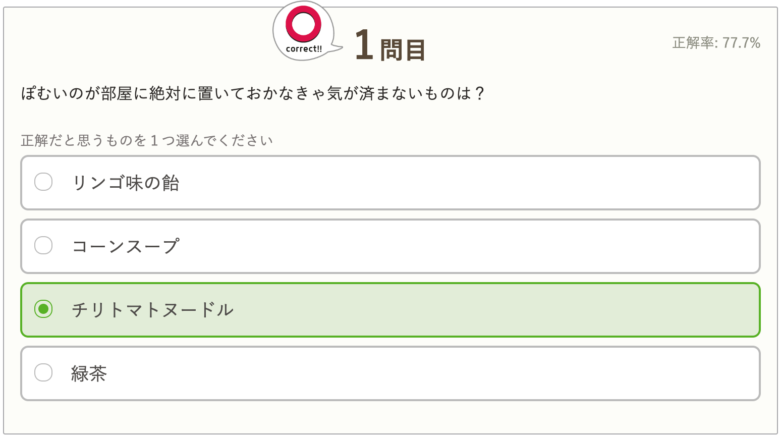This screenshot has height=436, width=780.
Task: Select the 緑茶 radio button
Action: point(43,372)
